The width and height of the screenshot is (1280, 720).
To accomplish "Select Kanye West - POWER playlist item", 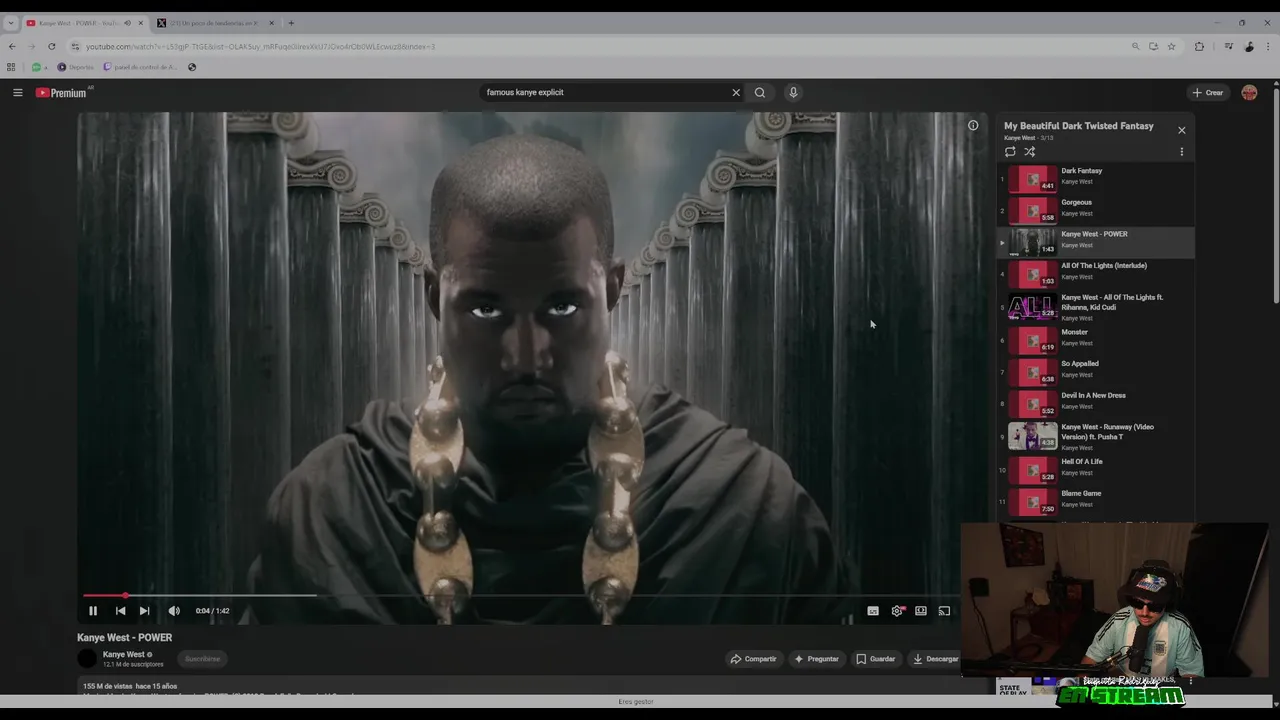I will coord(1096,242).
